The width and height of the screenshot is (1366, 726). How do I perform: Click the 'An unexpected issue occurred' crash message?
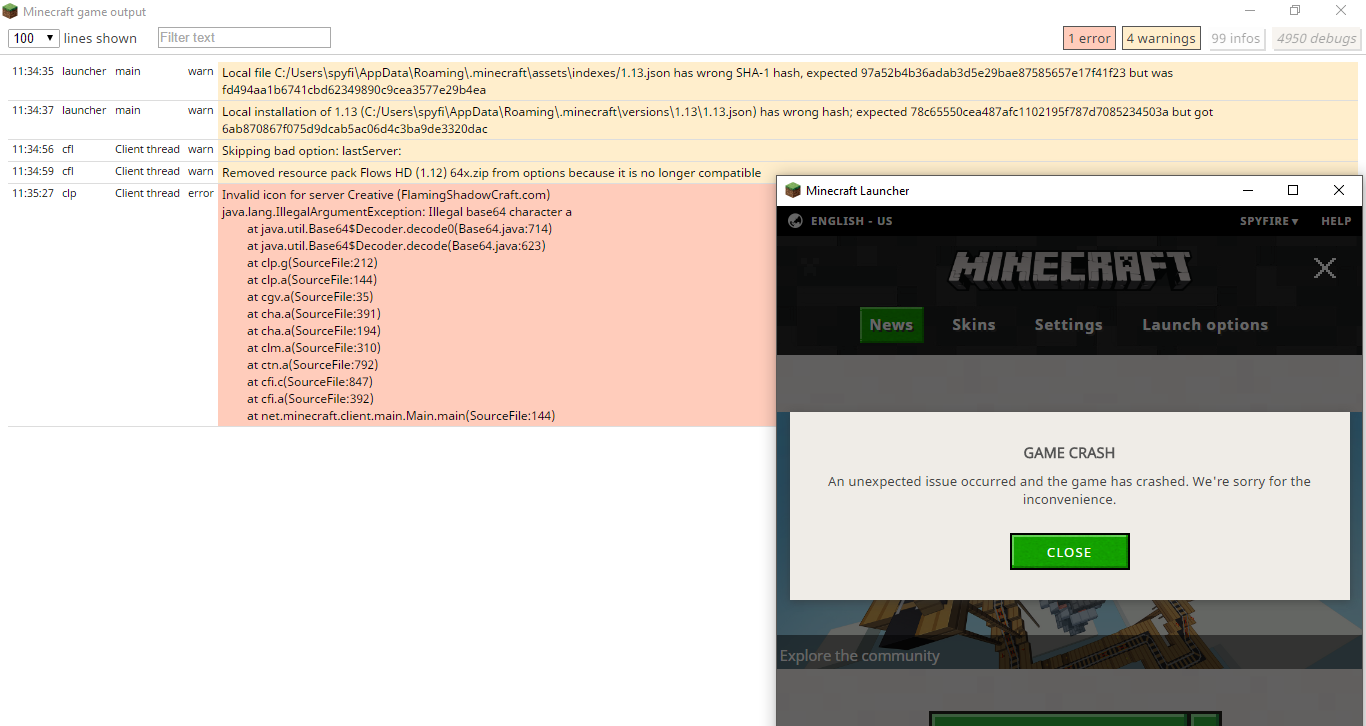(x=1069, y=490)
